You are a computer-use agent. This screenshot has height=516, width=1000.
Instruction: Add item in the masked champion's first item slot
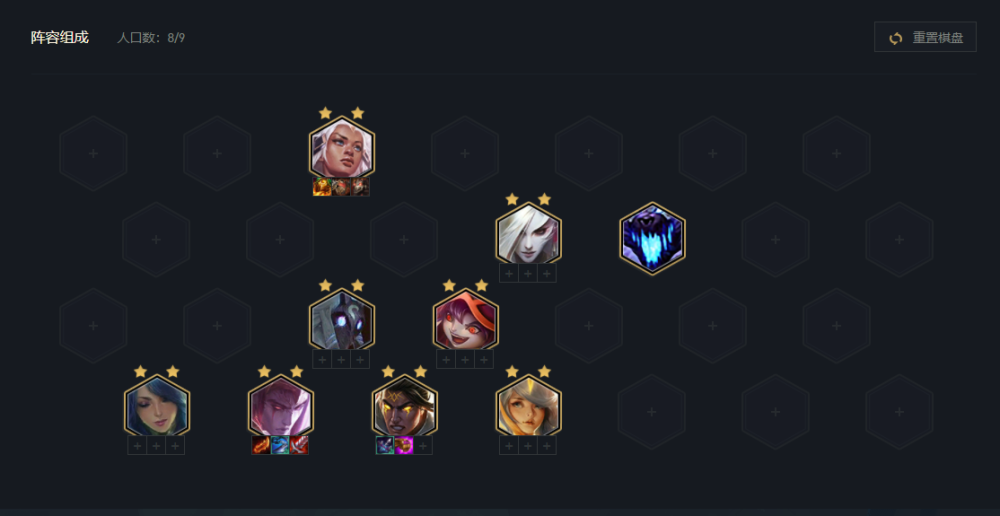coord(322,359)
